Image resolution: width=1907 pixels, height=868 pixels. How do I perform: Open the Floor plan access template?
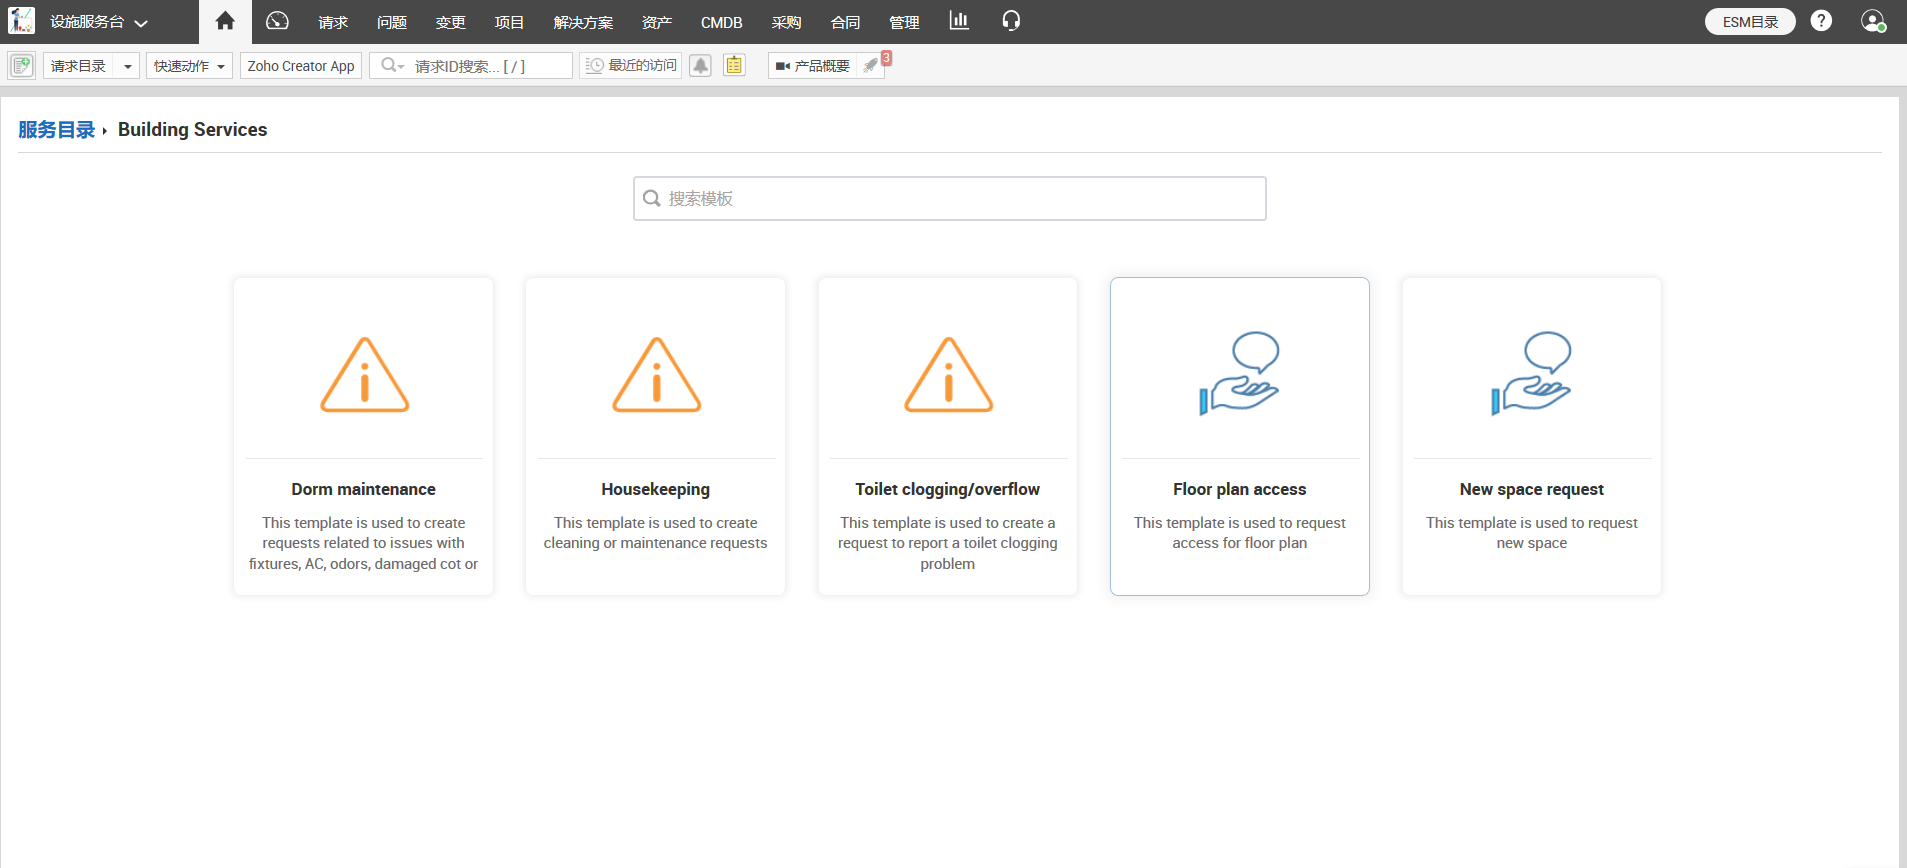1239,436
